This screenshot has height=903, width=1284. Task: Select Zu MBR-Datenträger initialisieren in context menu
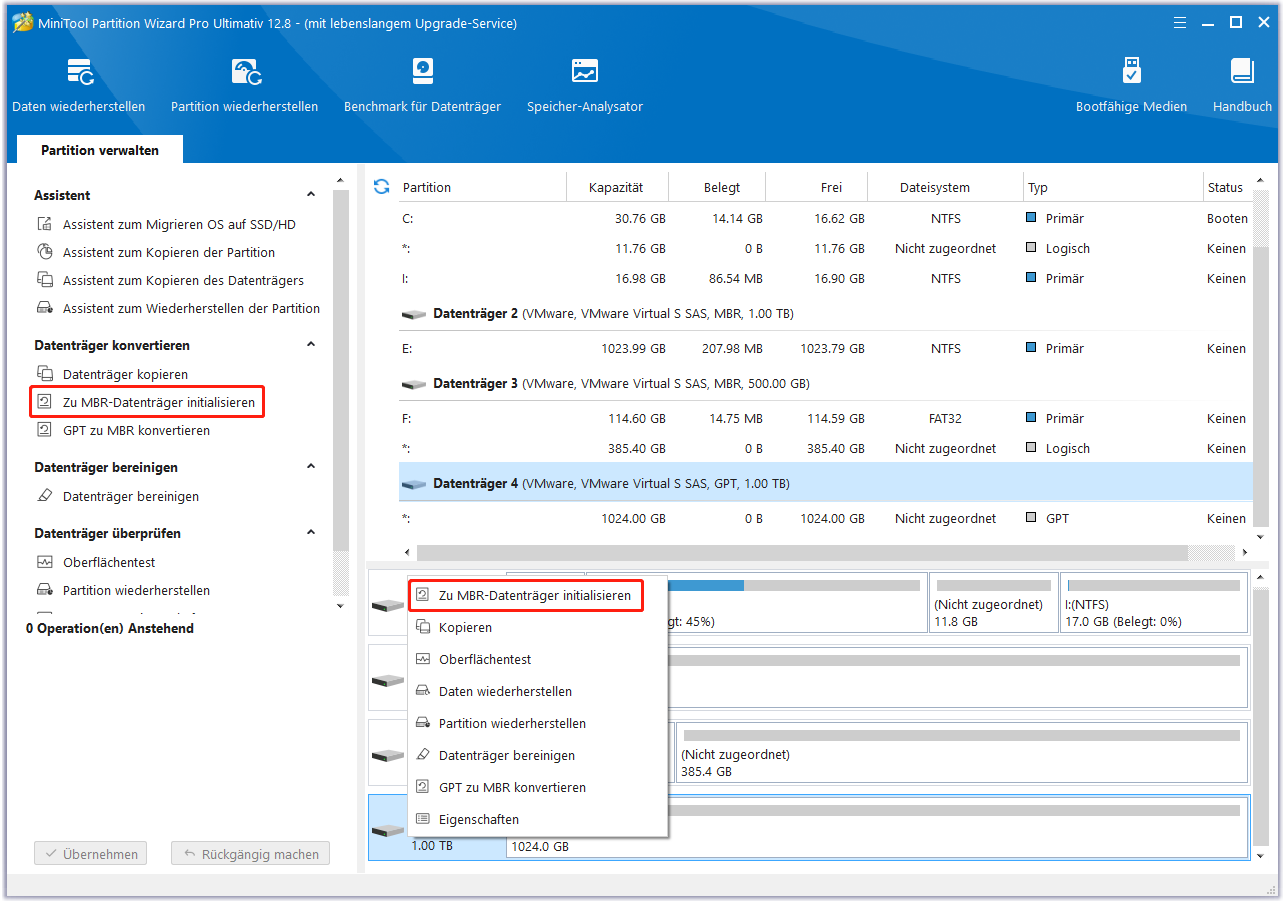525,596
